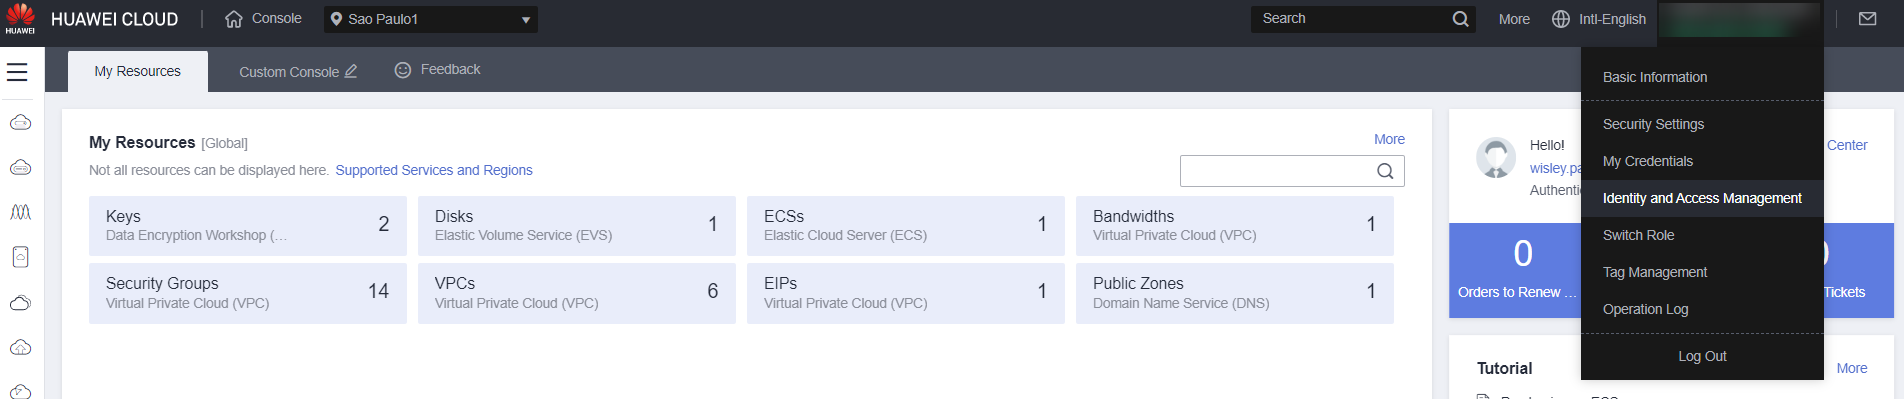The height and width of the screenshot is (399, 1904).
Task: Click the user avatar picture
Action: click(x=1496, y=158)
